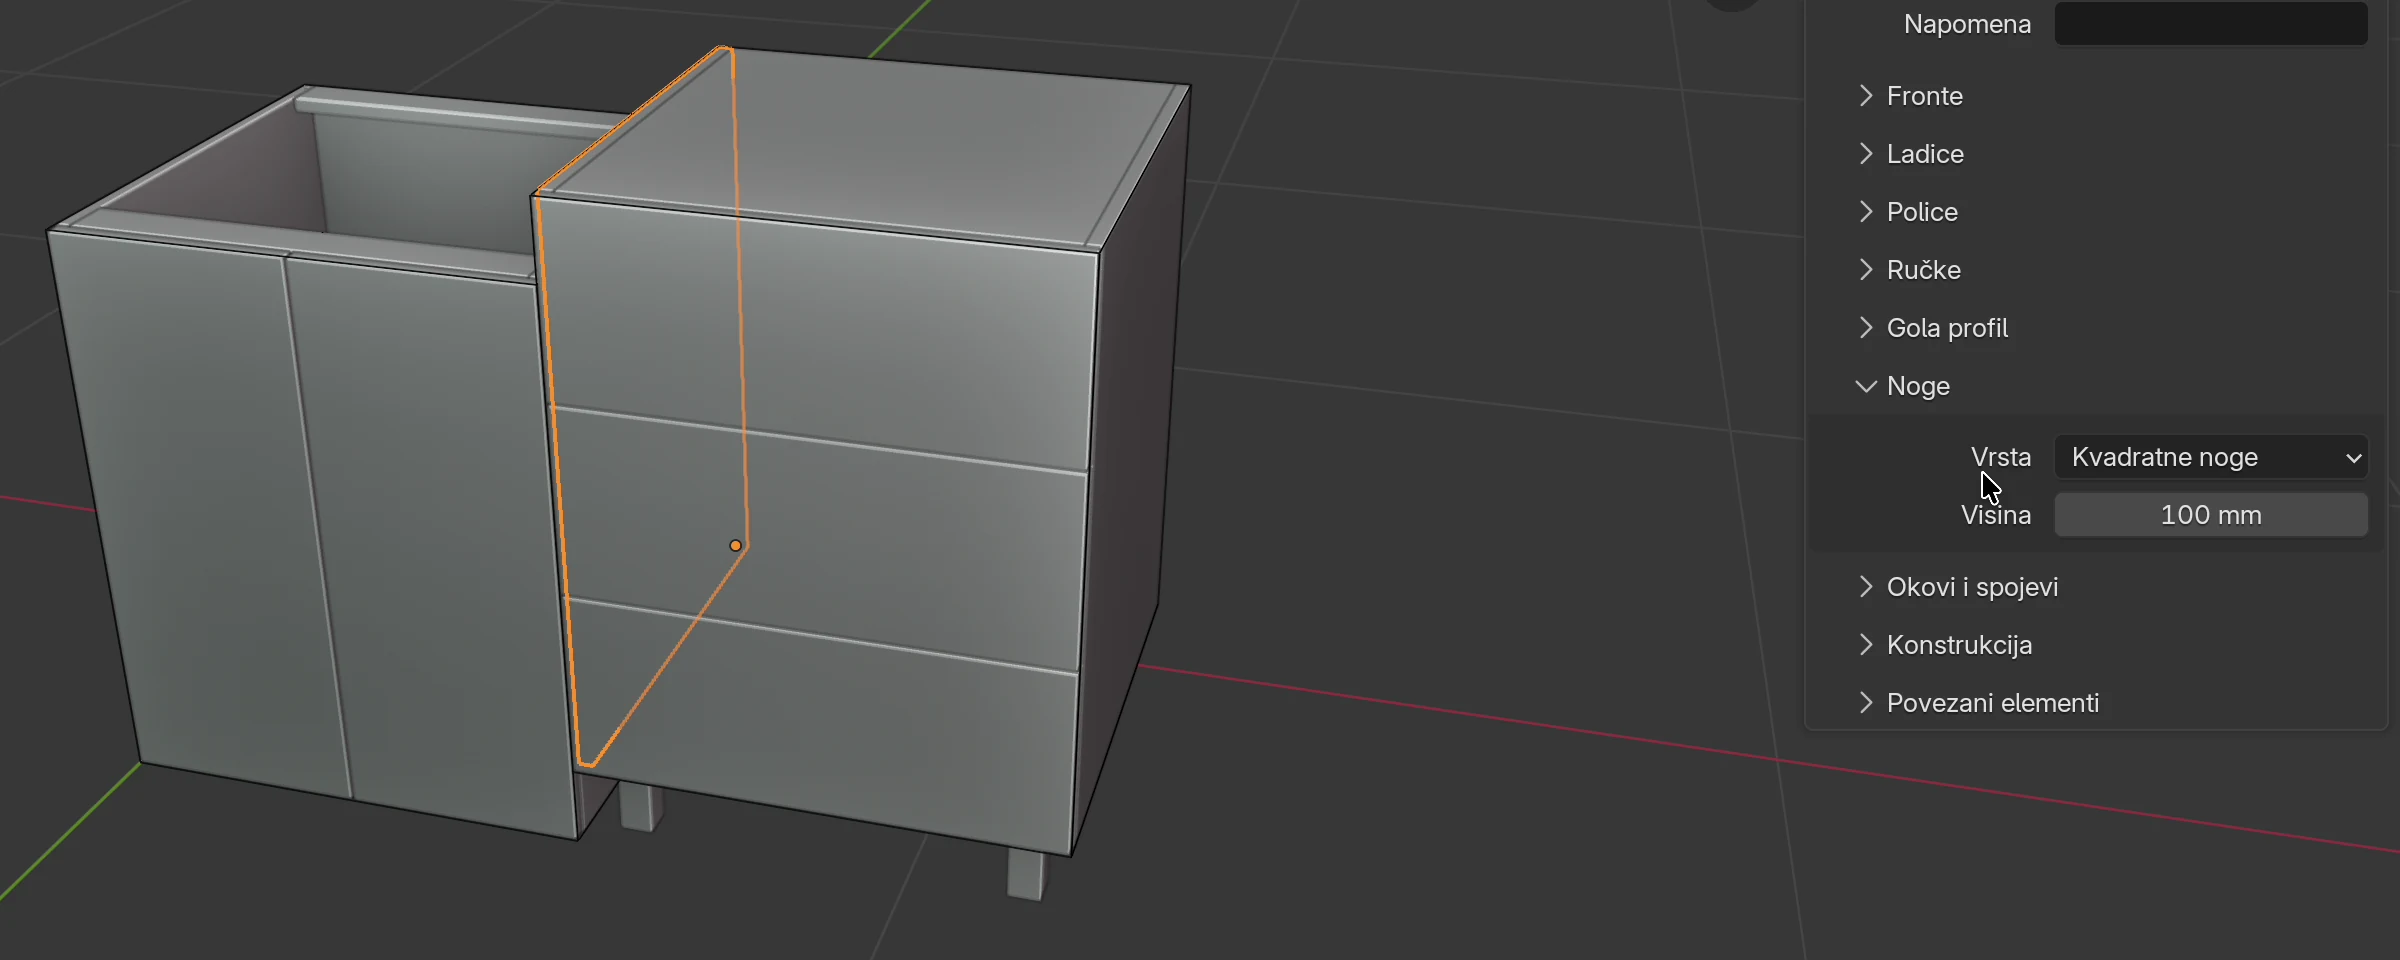Expand the Okovi i spojevi arrow
This screenshot has width=2400, height=960.
(1865, 587)
